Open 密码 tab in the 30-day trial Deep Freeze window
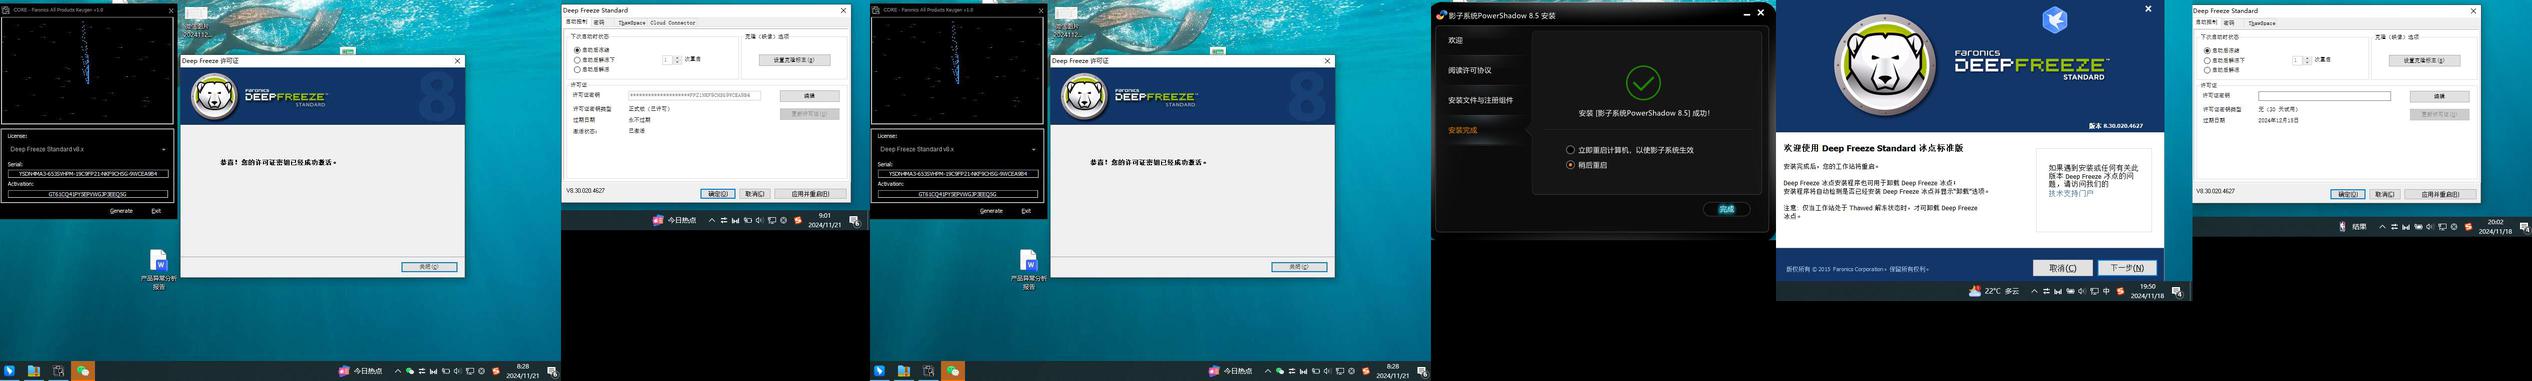2532x381 pixels. 2229,22
